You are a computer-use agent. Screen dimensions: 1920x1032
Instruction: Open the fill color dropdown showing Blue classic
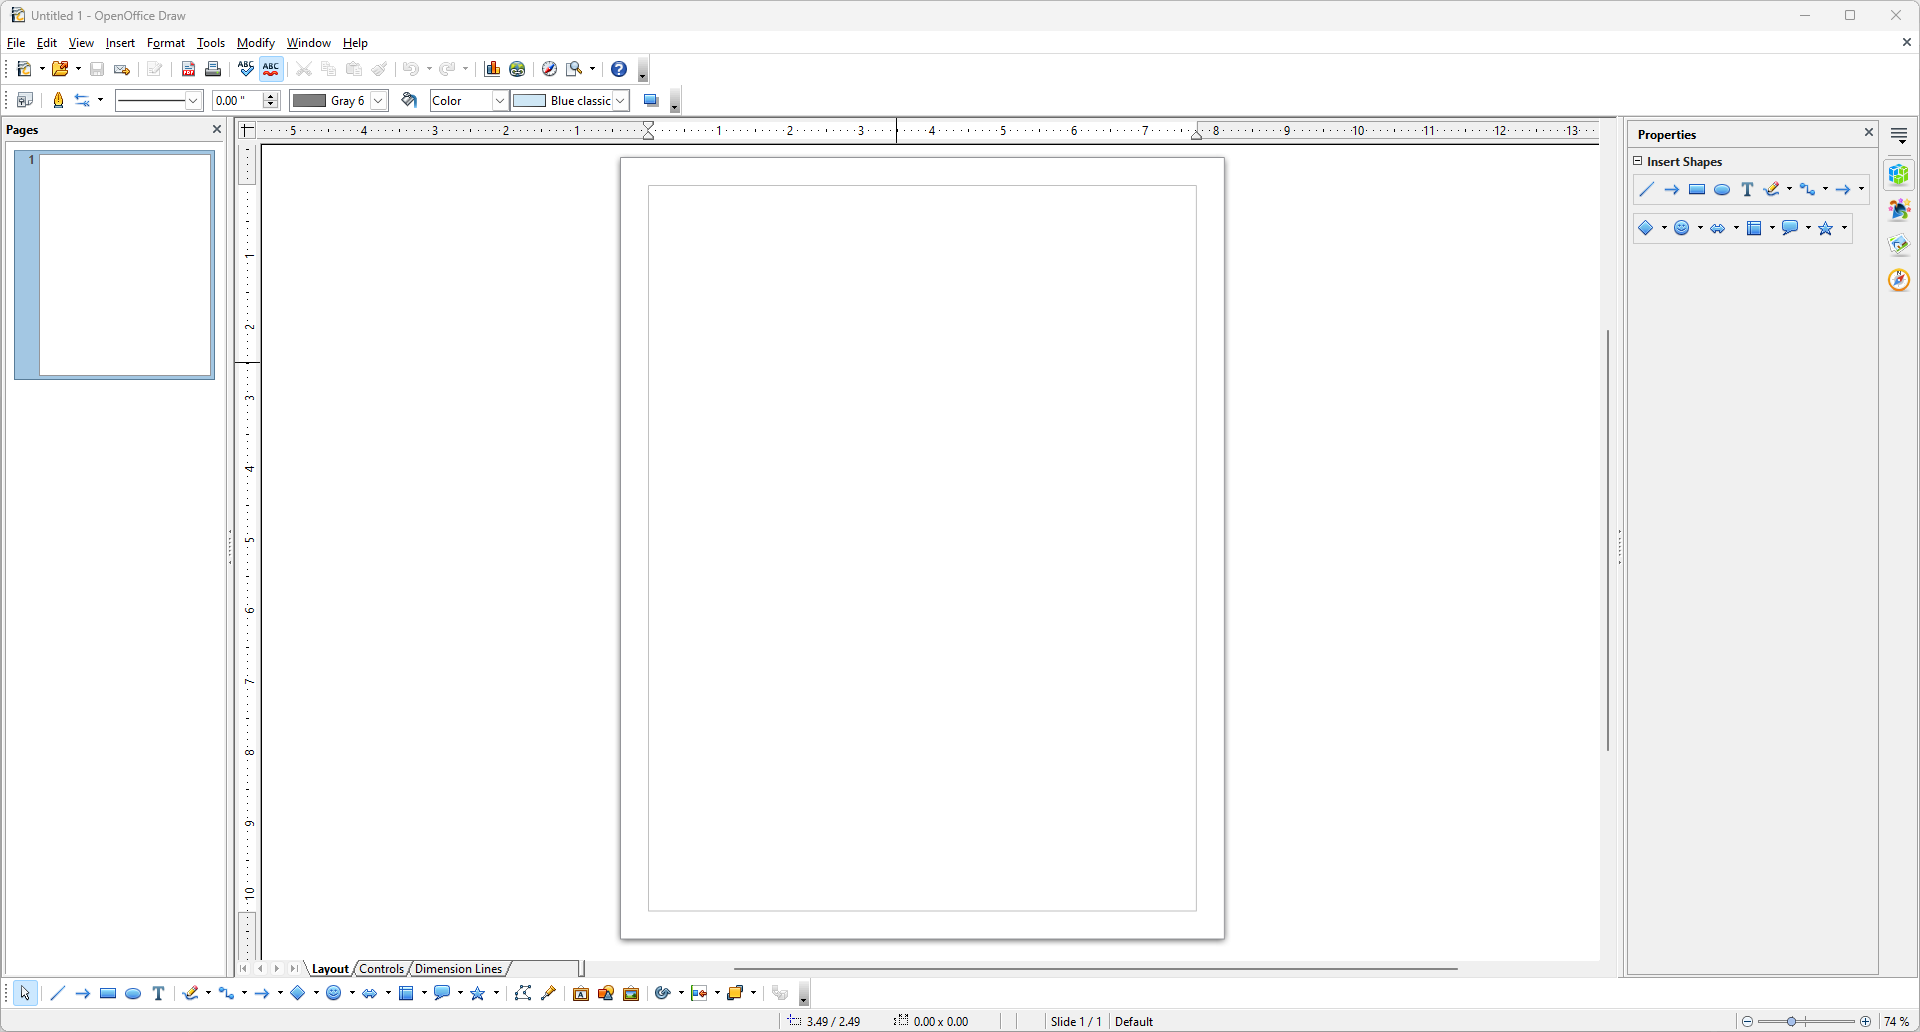[622, 100]
